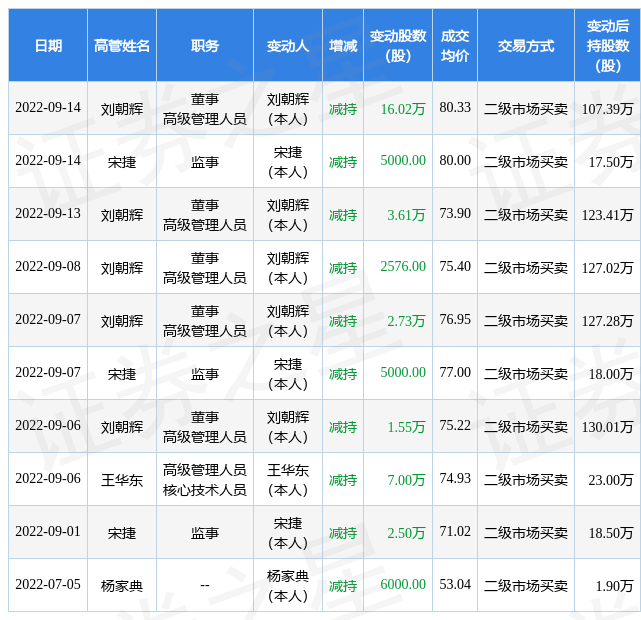
Task: Click 王华东 (本人) in 变动人 column
Action: pyautogui.click(x=288, y=480)
